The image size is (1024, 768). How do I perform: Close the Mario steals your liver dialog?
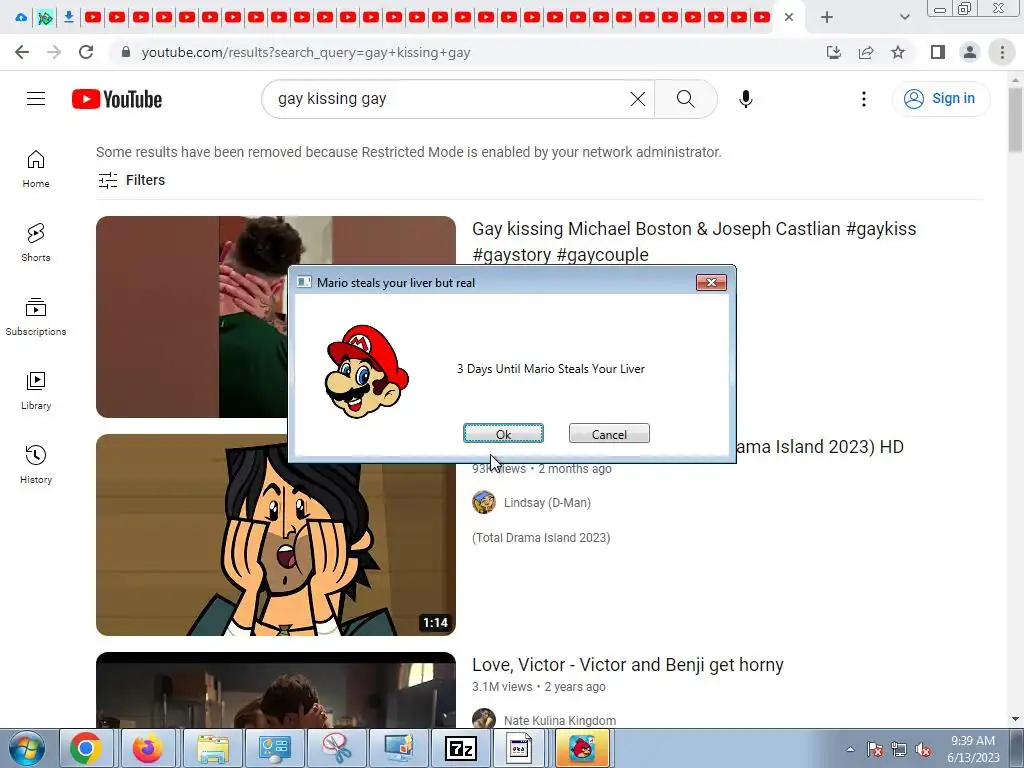tap(711, 282)
